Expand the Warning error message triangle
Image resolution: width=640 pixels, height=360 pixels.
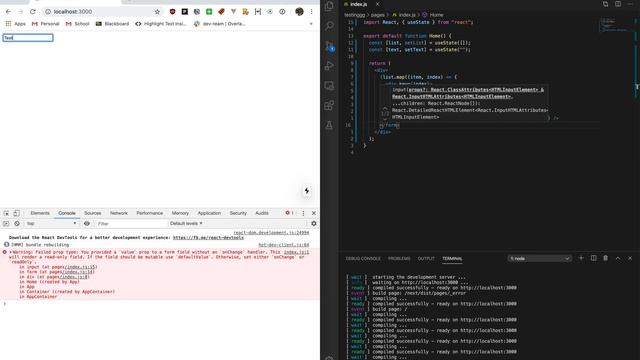[x=11, y=252]
